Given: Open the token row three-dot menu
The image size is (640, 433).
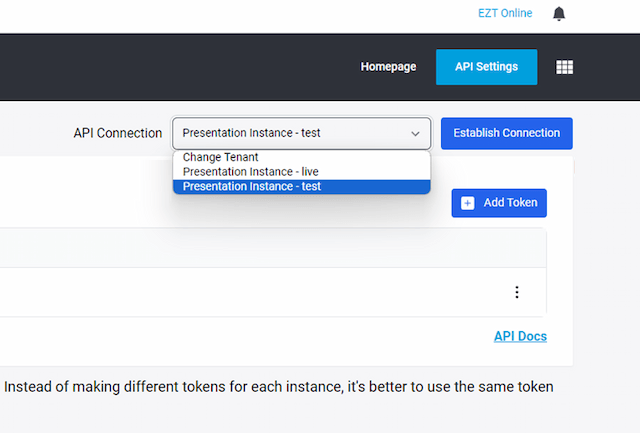Looking at the screenshot, I should pos(517,292).
